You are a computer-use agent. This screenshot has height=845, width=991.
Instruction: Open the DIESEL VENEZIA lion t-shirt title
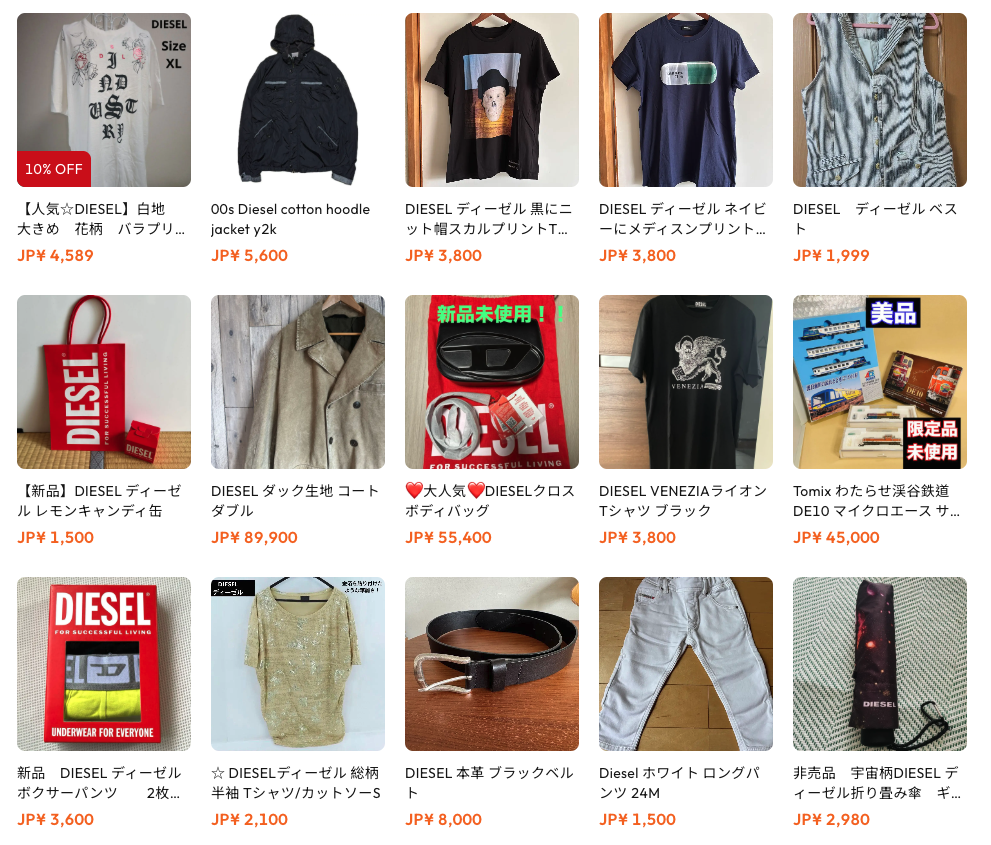pyautogui.click(x=683, y=501)
